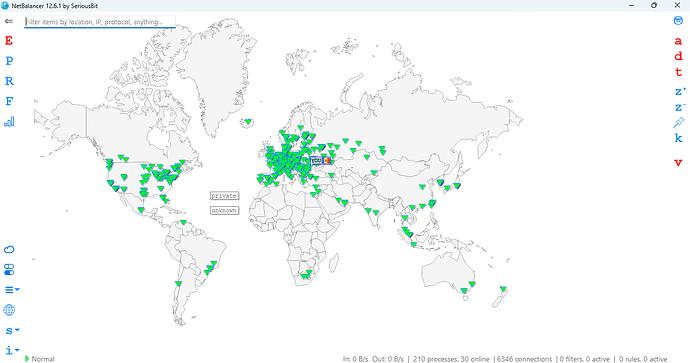
Task: Click the round blue face icon
Action: click(x=678, y=20)
